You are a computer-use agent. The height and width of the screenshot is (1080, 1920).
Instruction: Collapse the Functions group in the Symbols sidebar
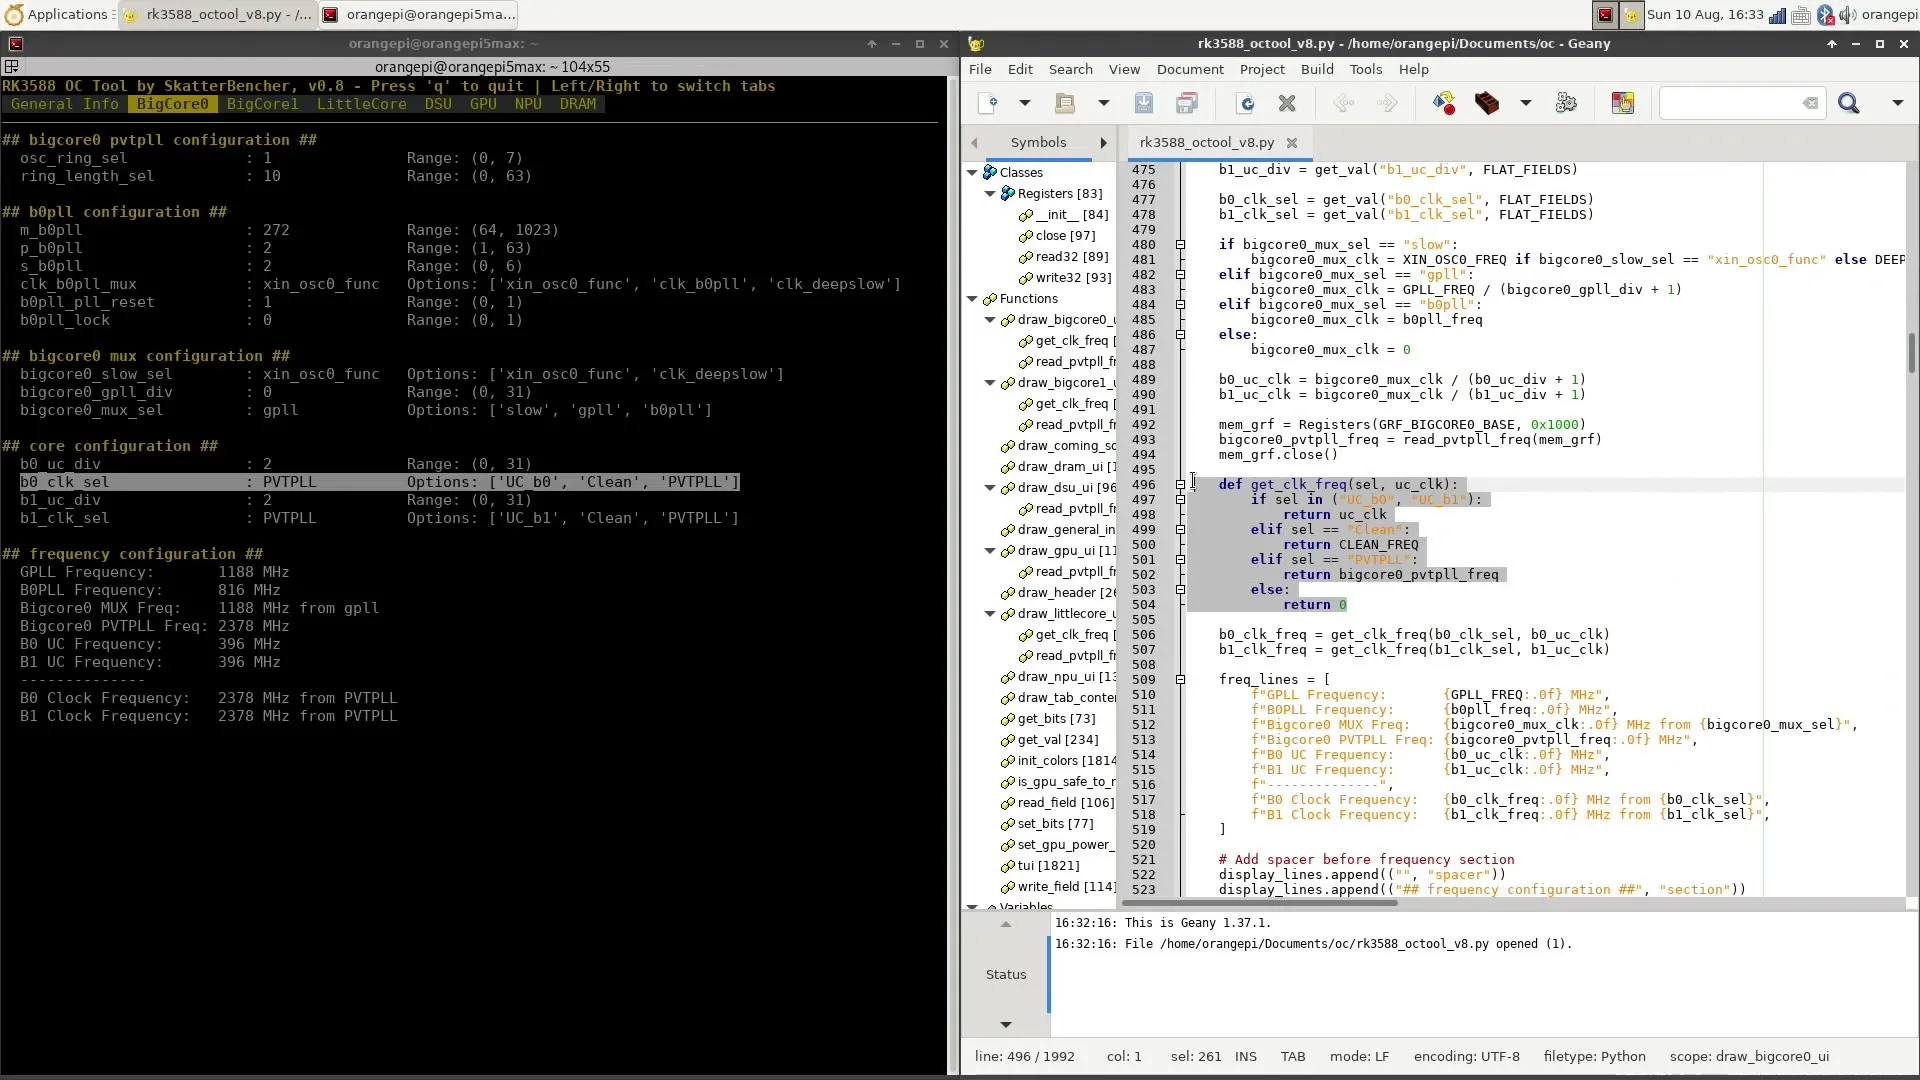[972, 299]
